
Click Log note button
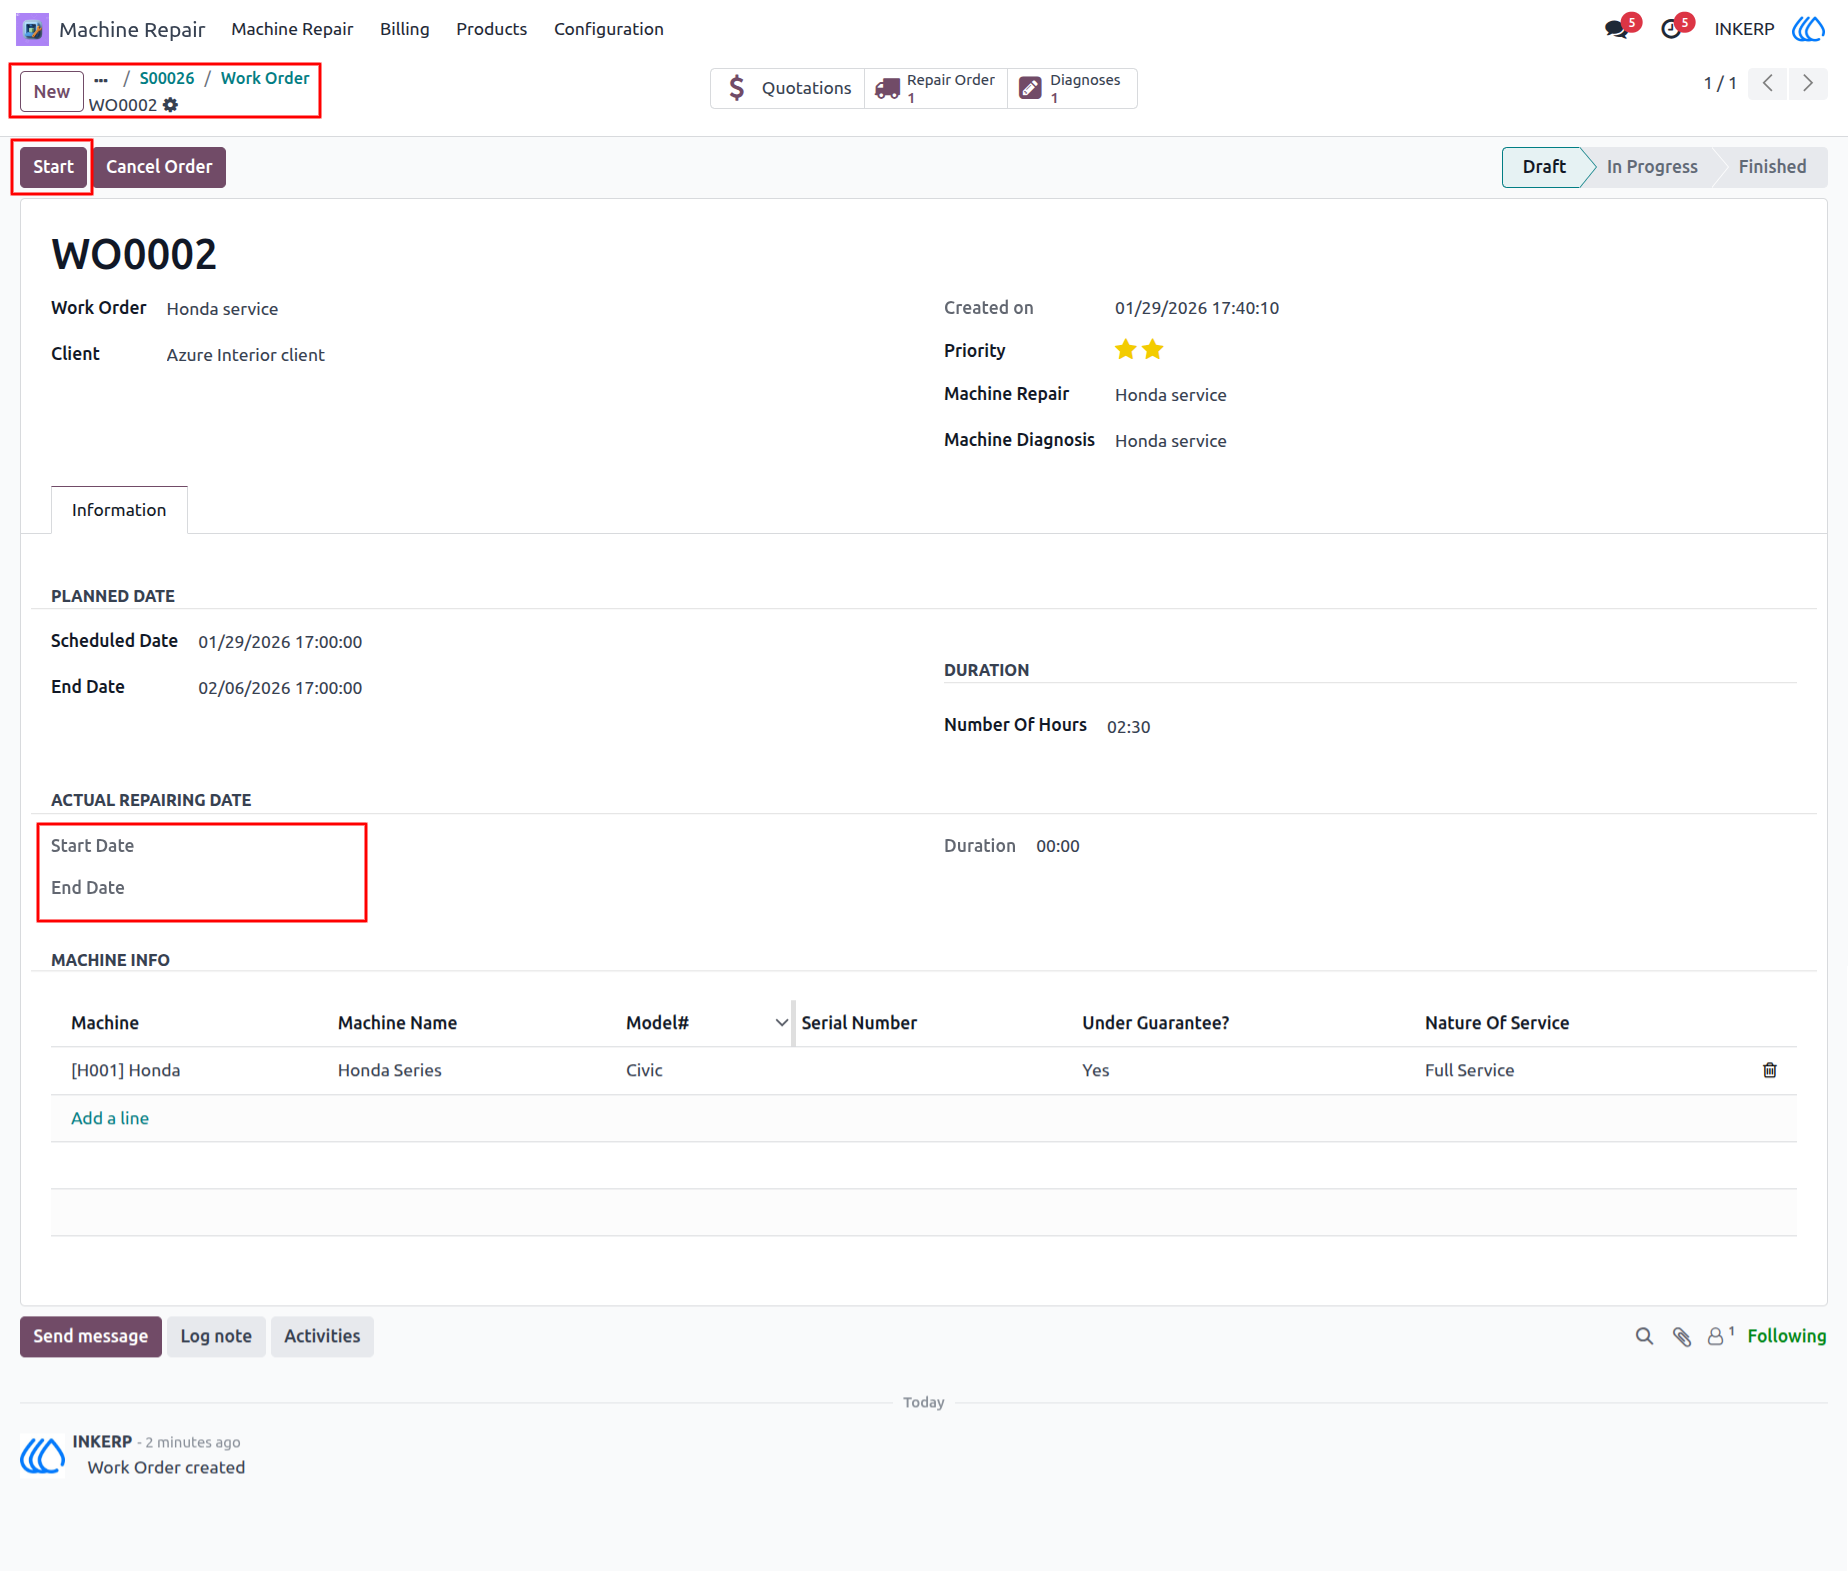(x=216, y=1337)
